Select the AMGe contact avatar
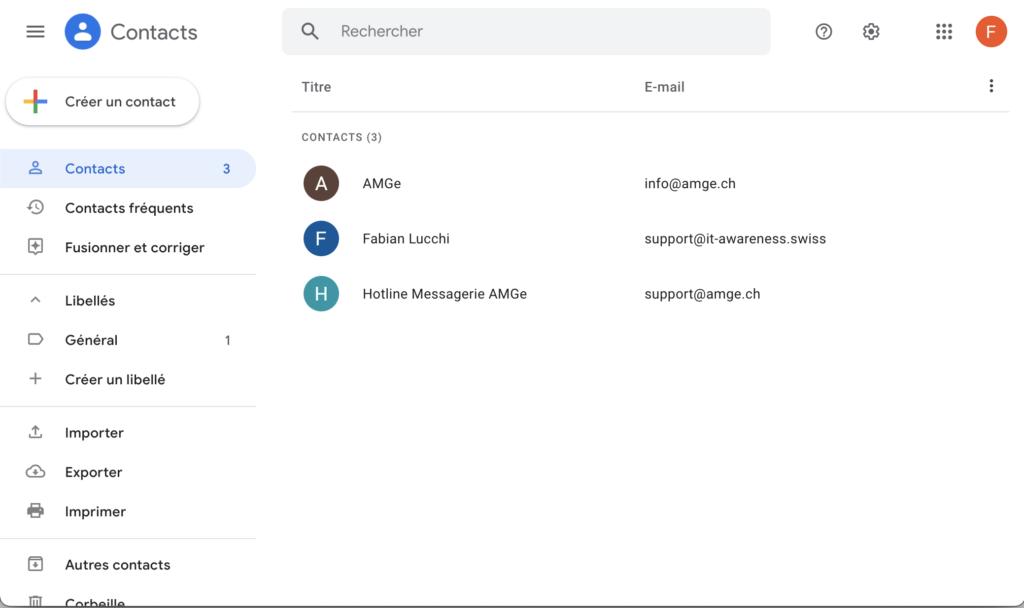Screen dimensions: 1024x608 tap(321, 184)
